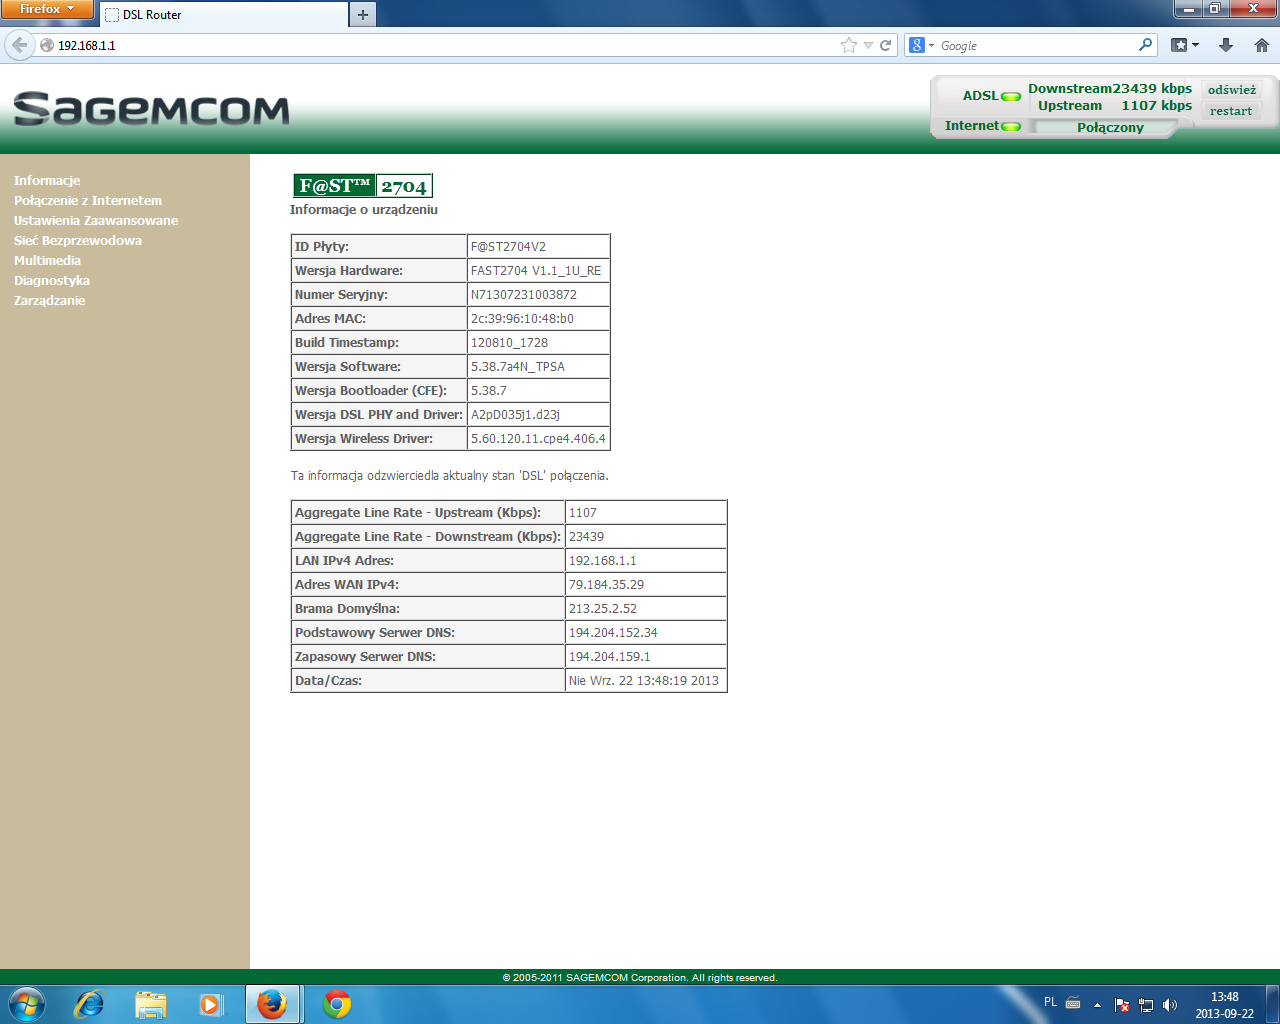Click the Firefox back arrow button
This screenshot has width=1280, height=1024.
pyautogui.click(x=19, y=45)
